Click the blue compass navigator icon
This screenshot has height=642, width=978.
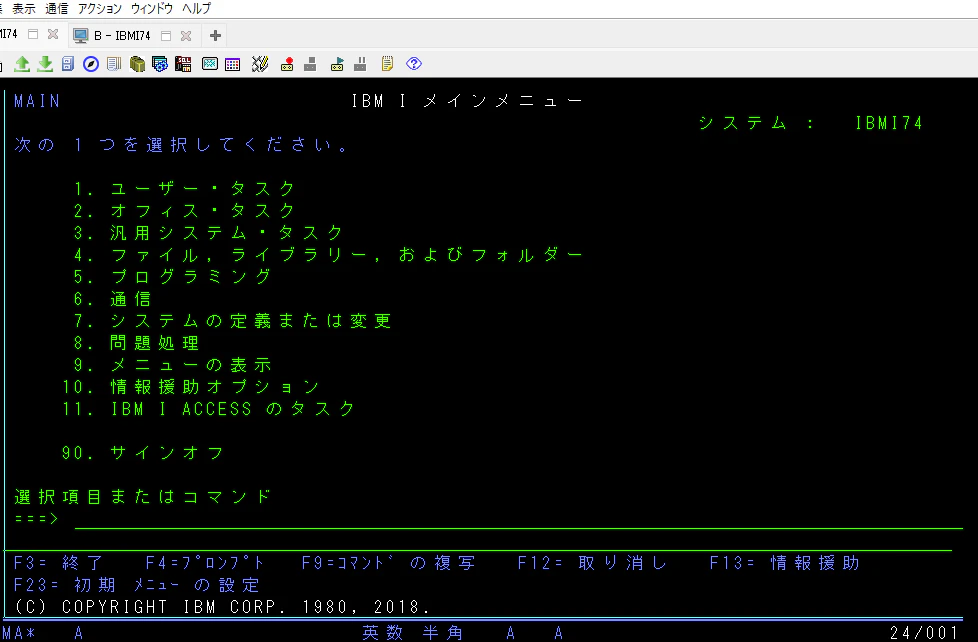pyautogui.click(x=91, y=64)
